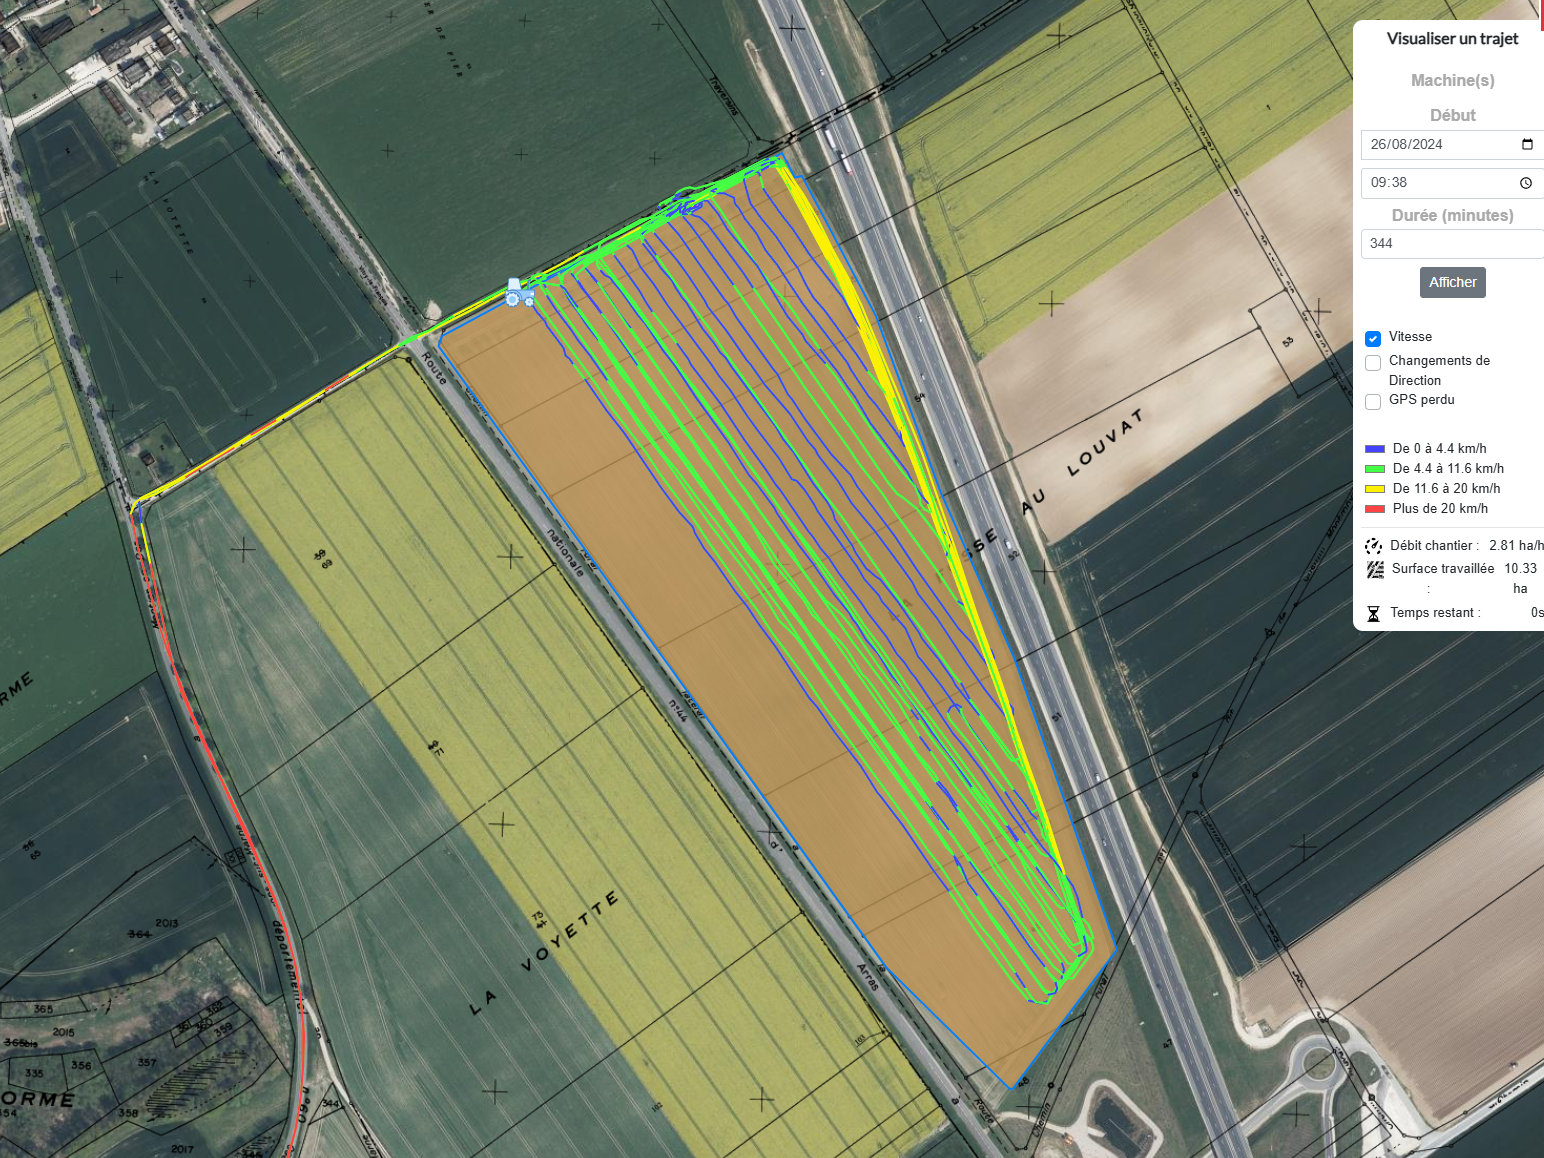Click the Durée (minutes) field showing 344
The image size is (1544, 1158).
tap(1450, 244)
